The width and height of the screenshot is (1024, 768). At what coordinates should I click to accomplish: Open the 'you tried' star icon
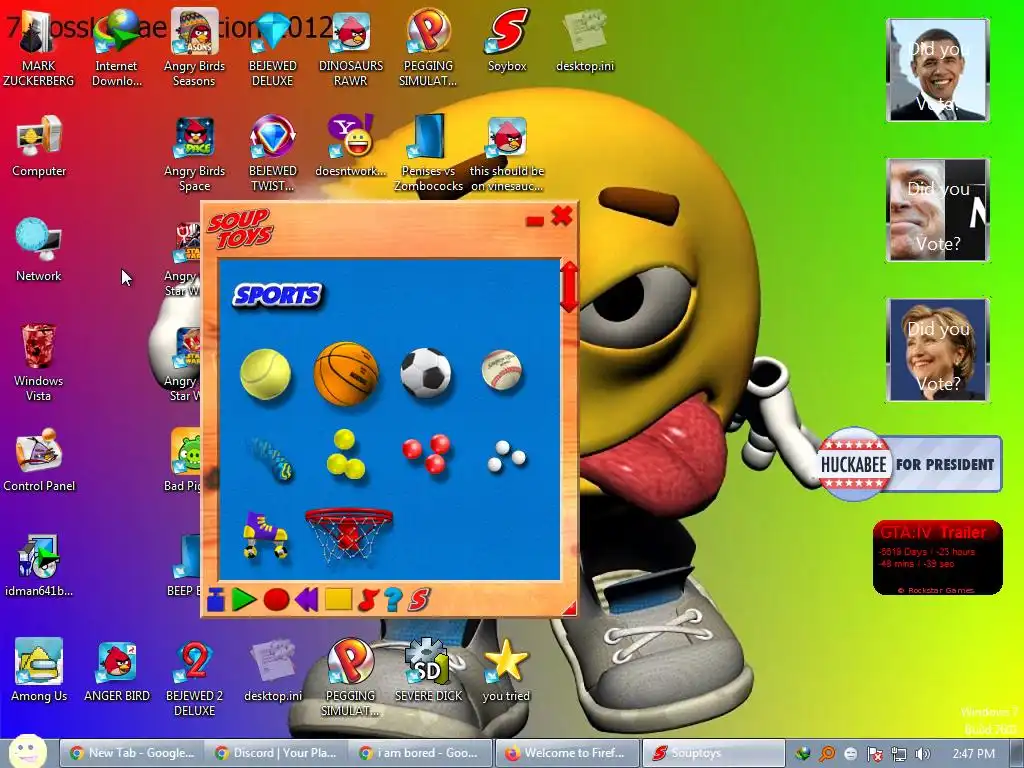(x=506, y=671)
